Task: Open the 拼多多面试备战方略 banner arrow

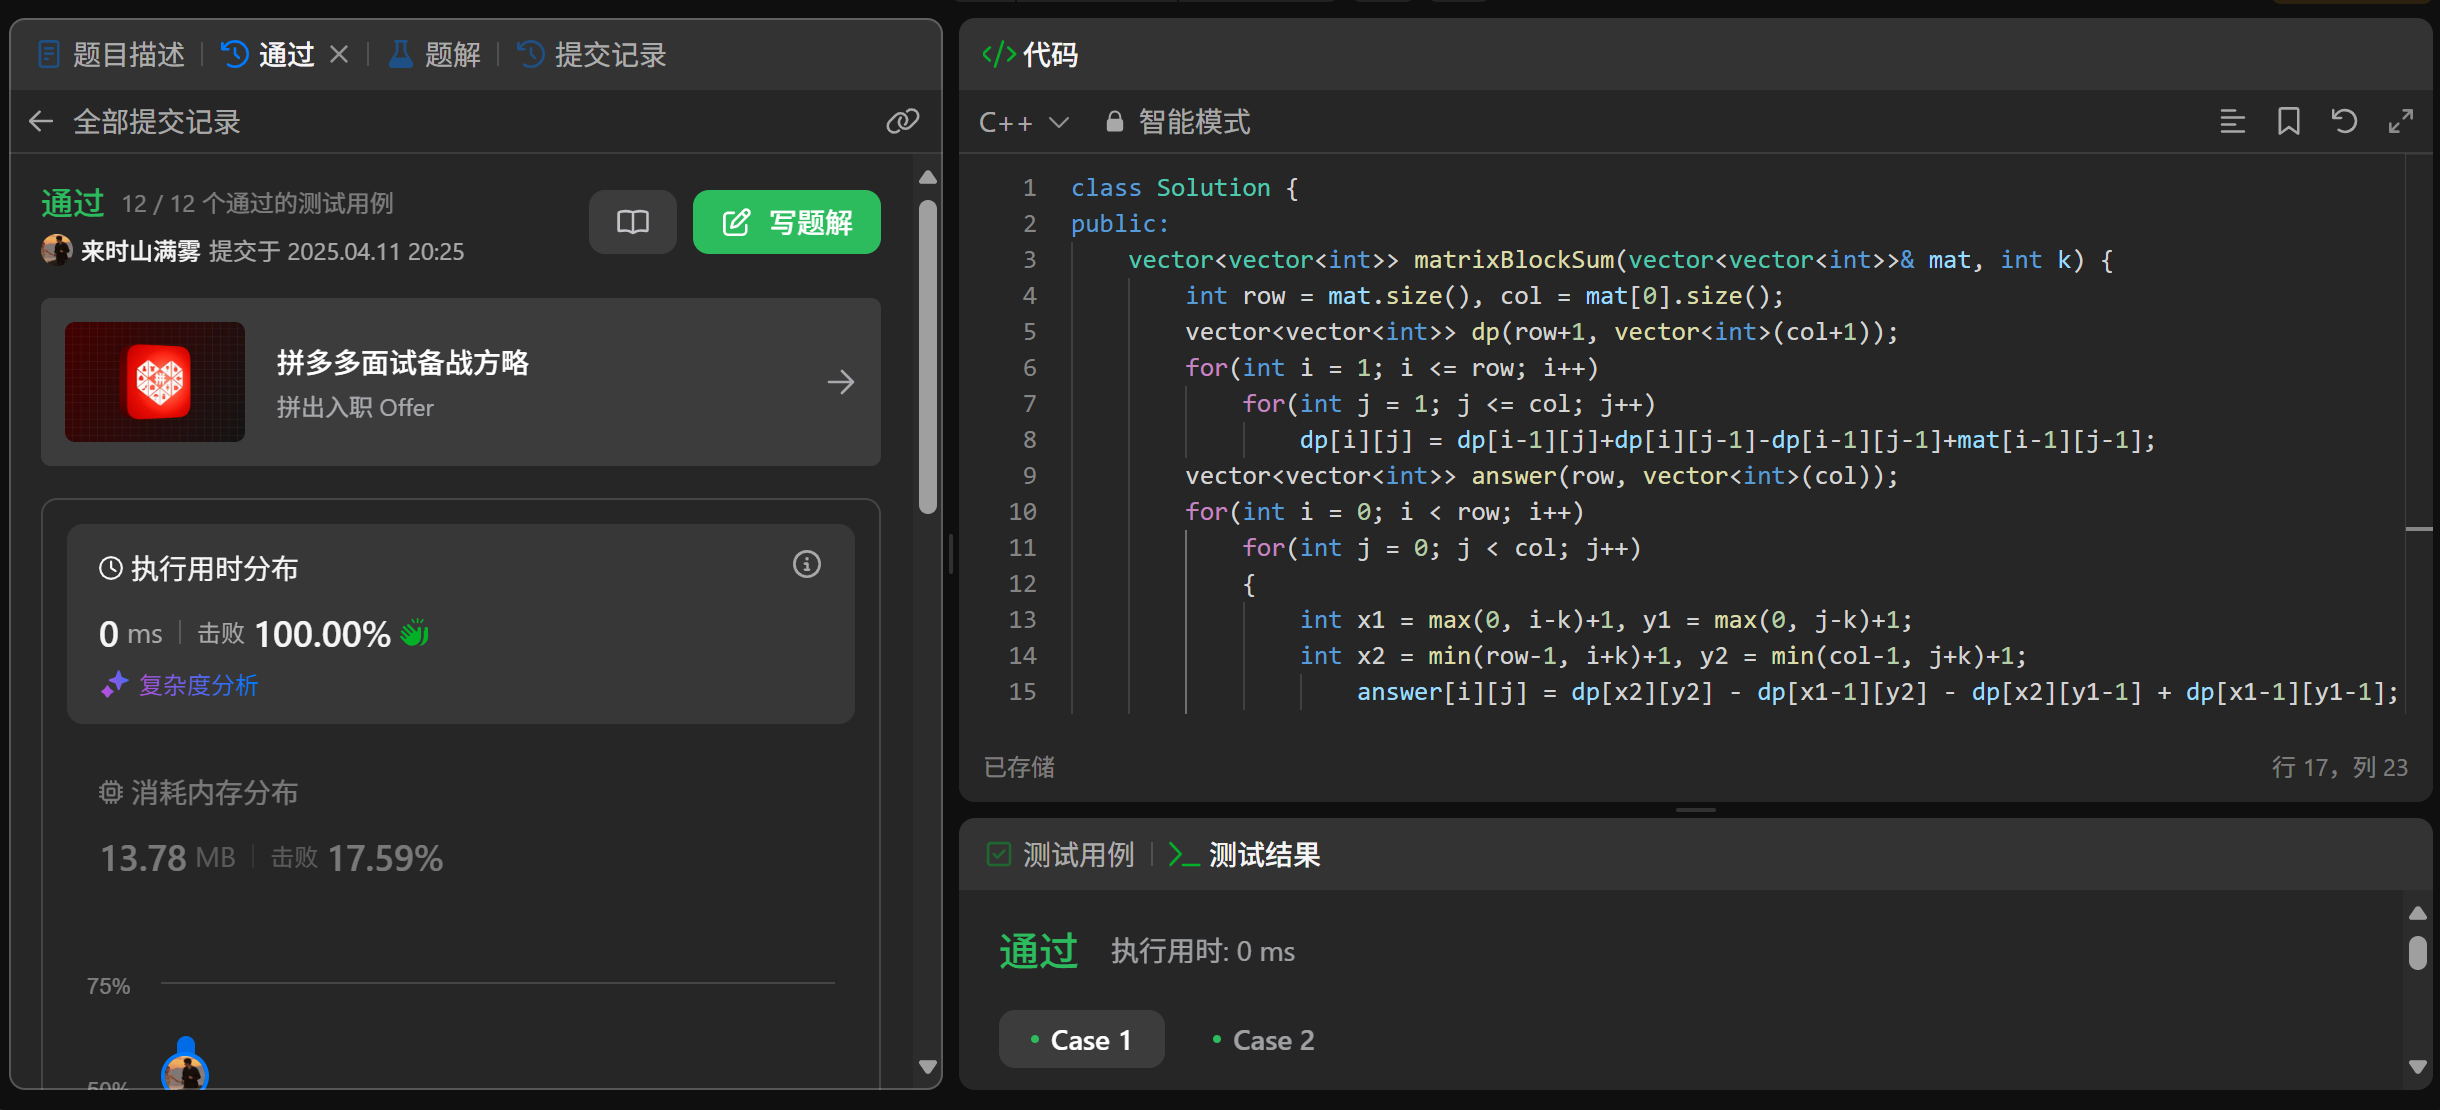Action: (x=840, y=382)
